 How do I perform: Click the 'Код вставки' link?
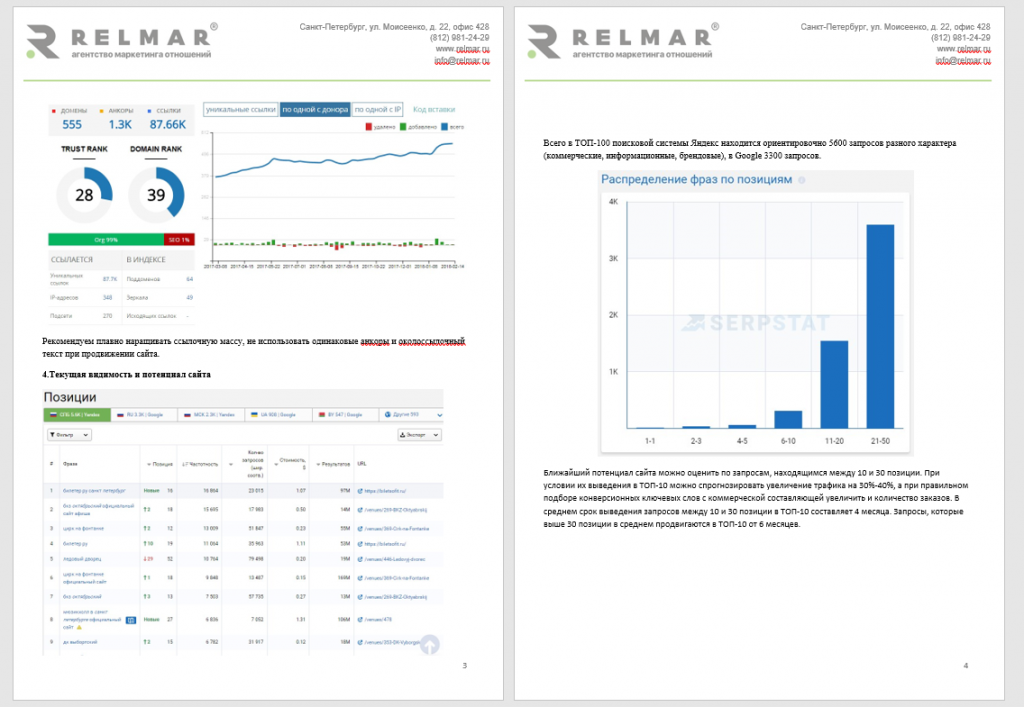click(x=434, y=110)
